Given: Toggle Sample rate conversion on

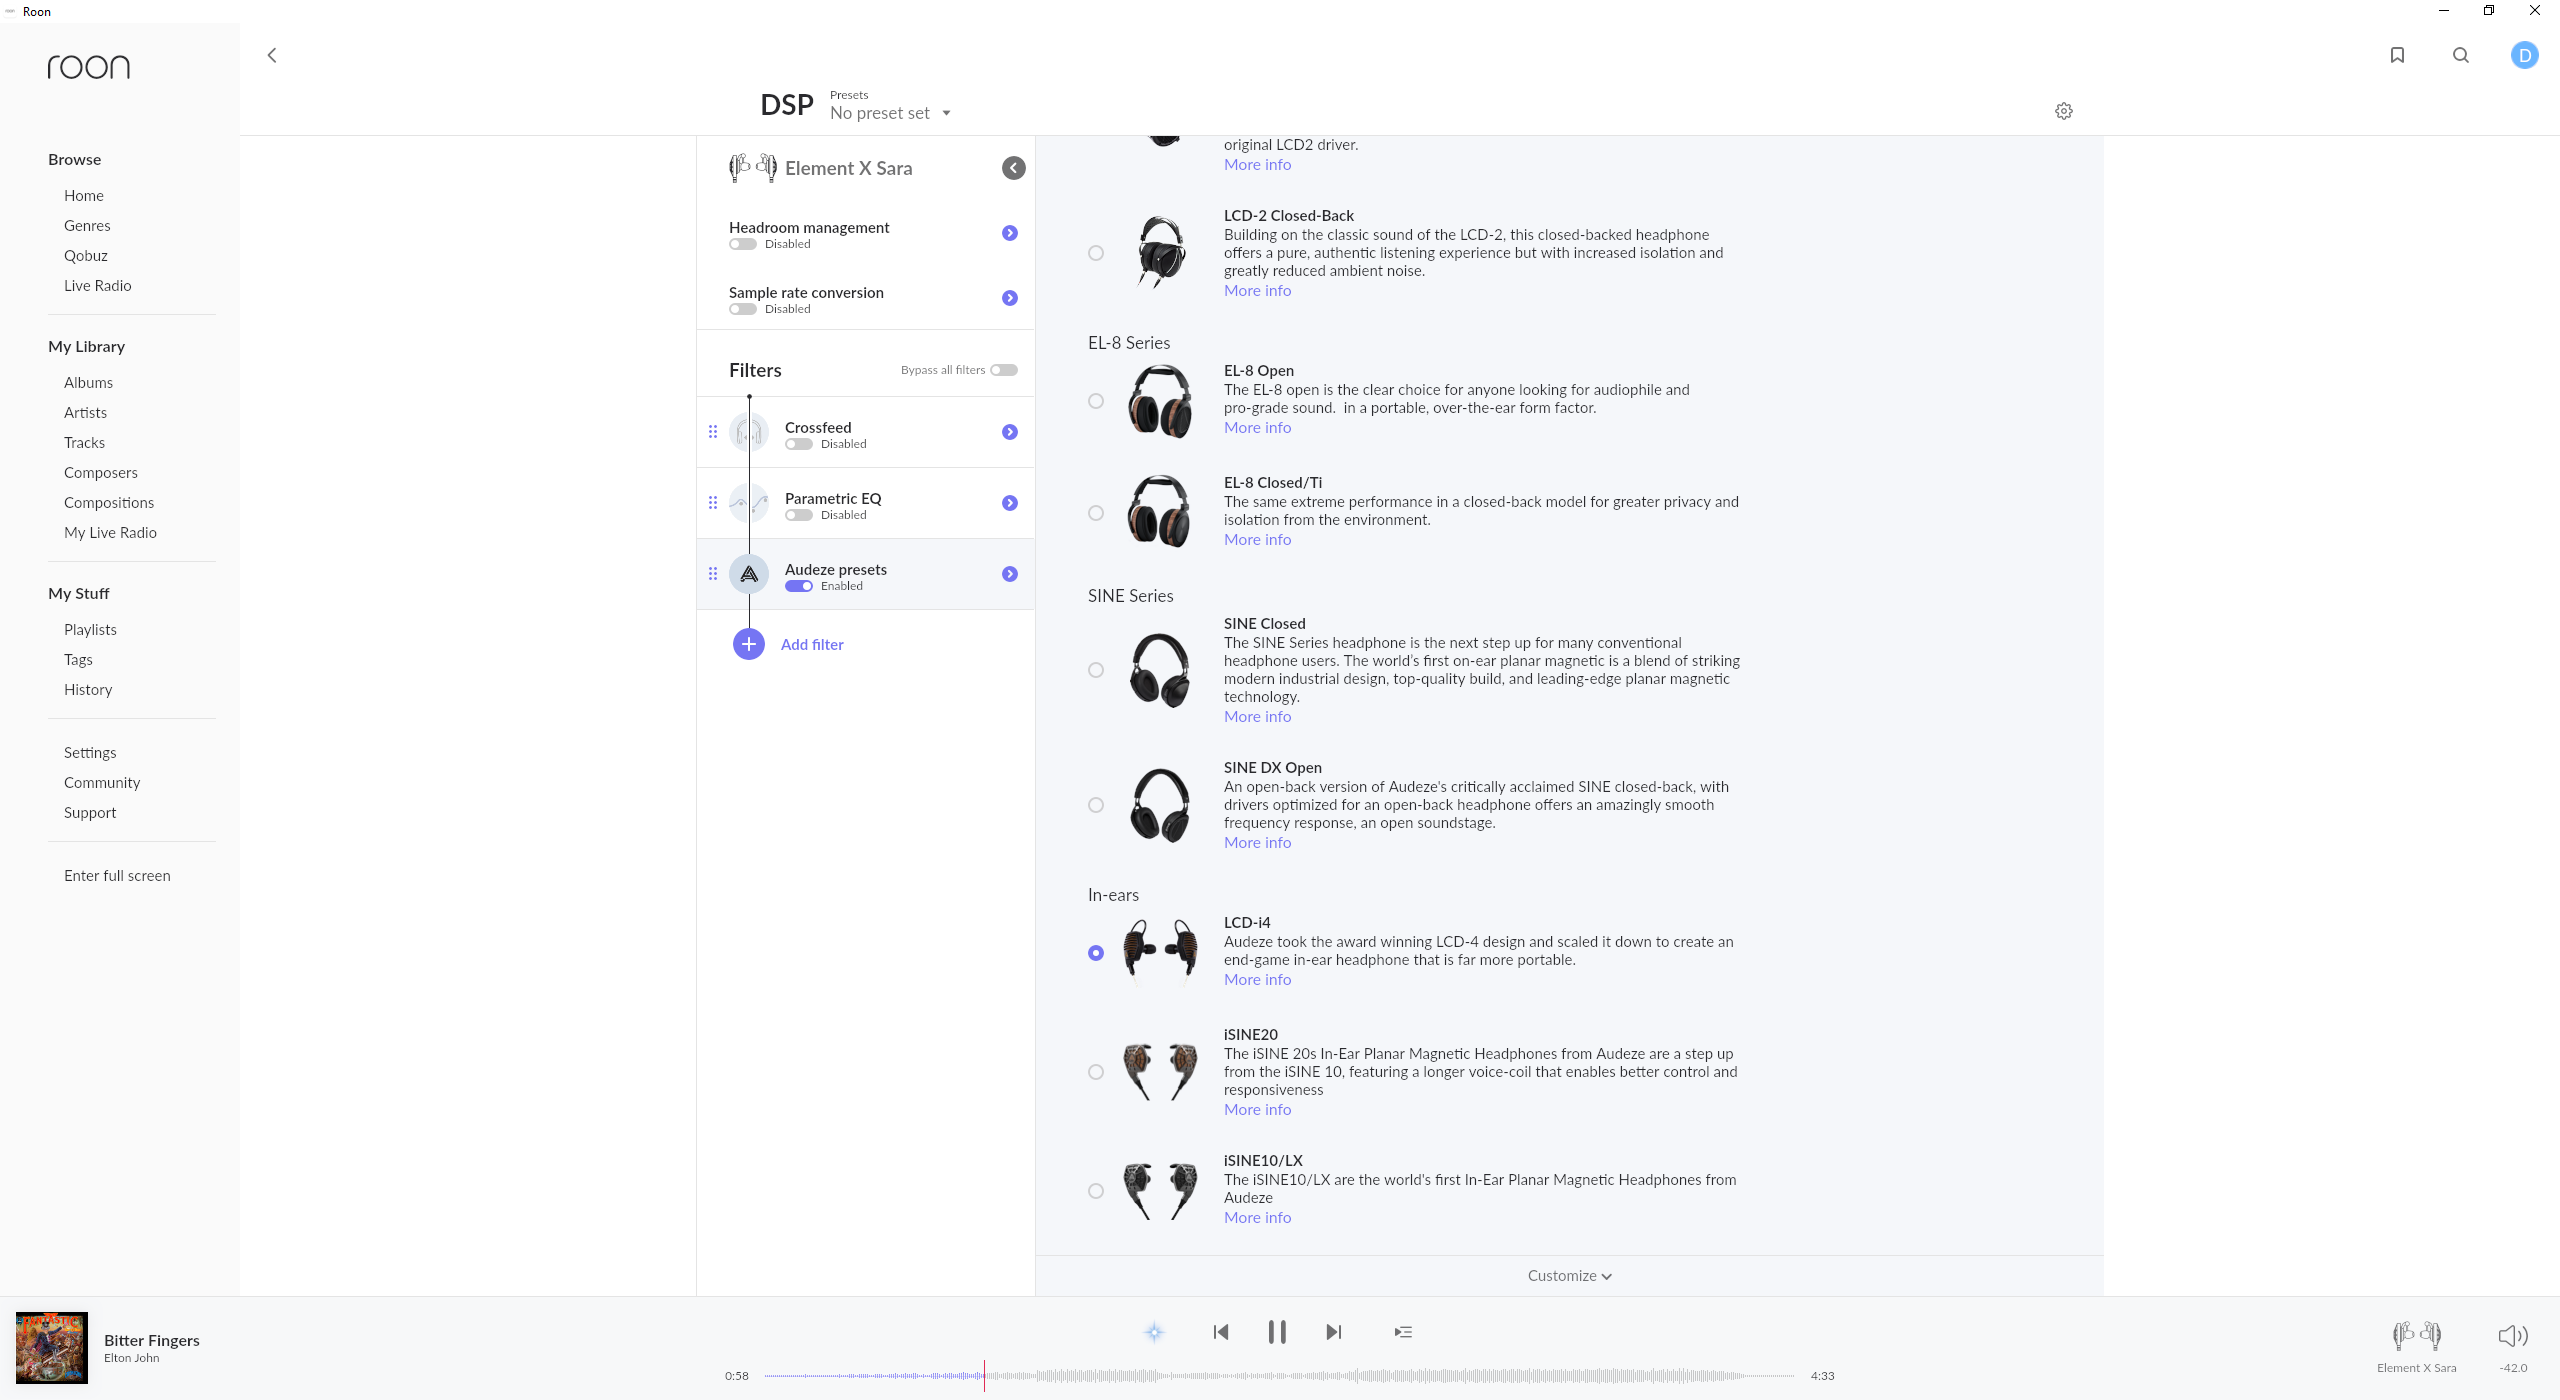Looking at the screenshot, I should tap(742, 309).
